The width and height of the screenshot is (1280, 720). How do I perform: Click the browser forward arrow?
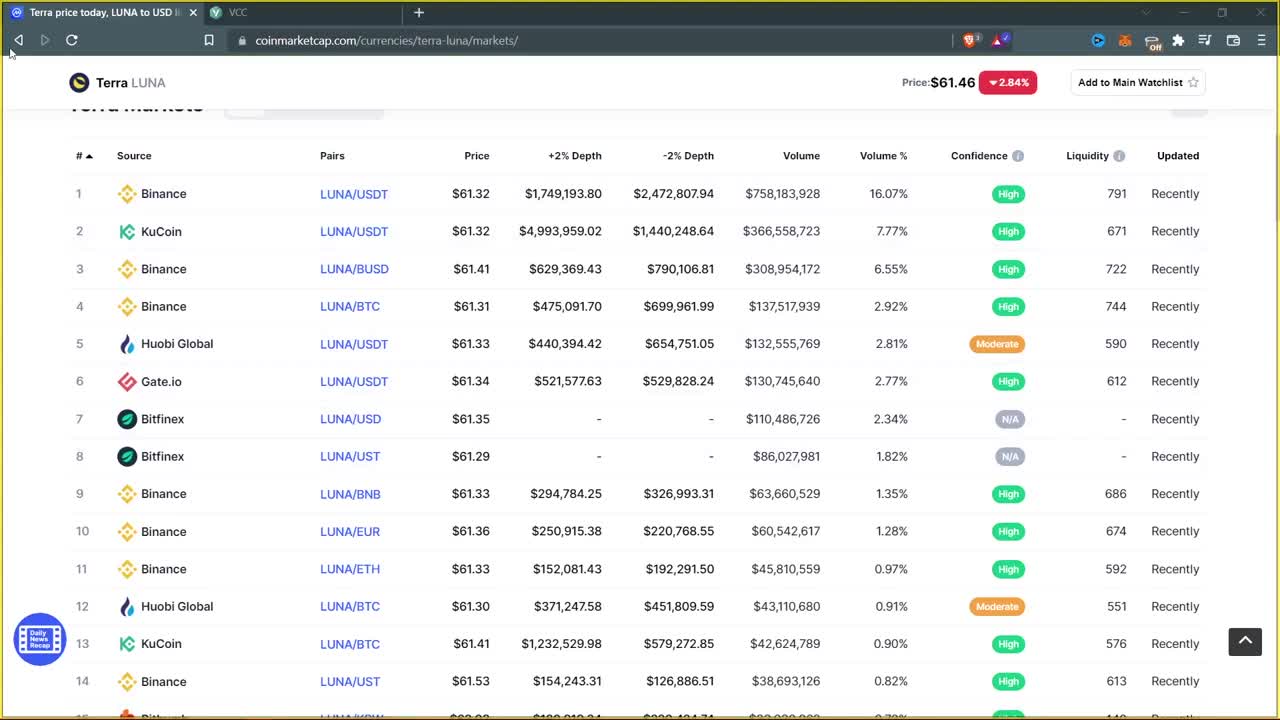[x=45, y=40]
